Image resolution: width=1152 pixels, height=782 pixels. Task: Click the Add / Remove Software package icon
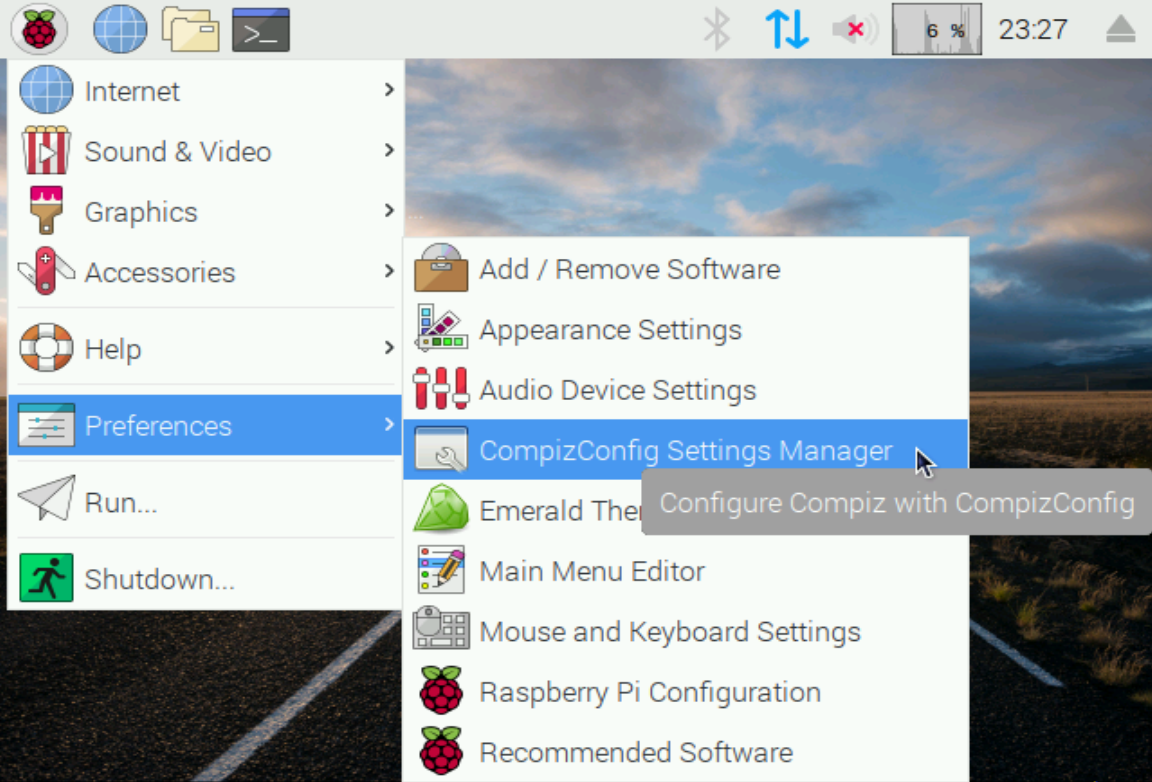(441, 268)
